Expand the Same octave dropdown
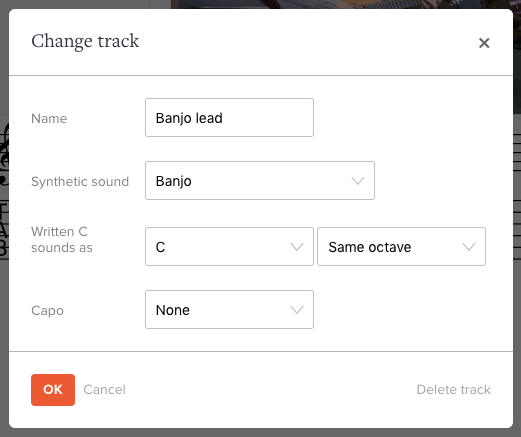 click(401, 247)
